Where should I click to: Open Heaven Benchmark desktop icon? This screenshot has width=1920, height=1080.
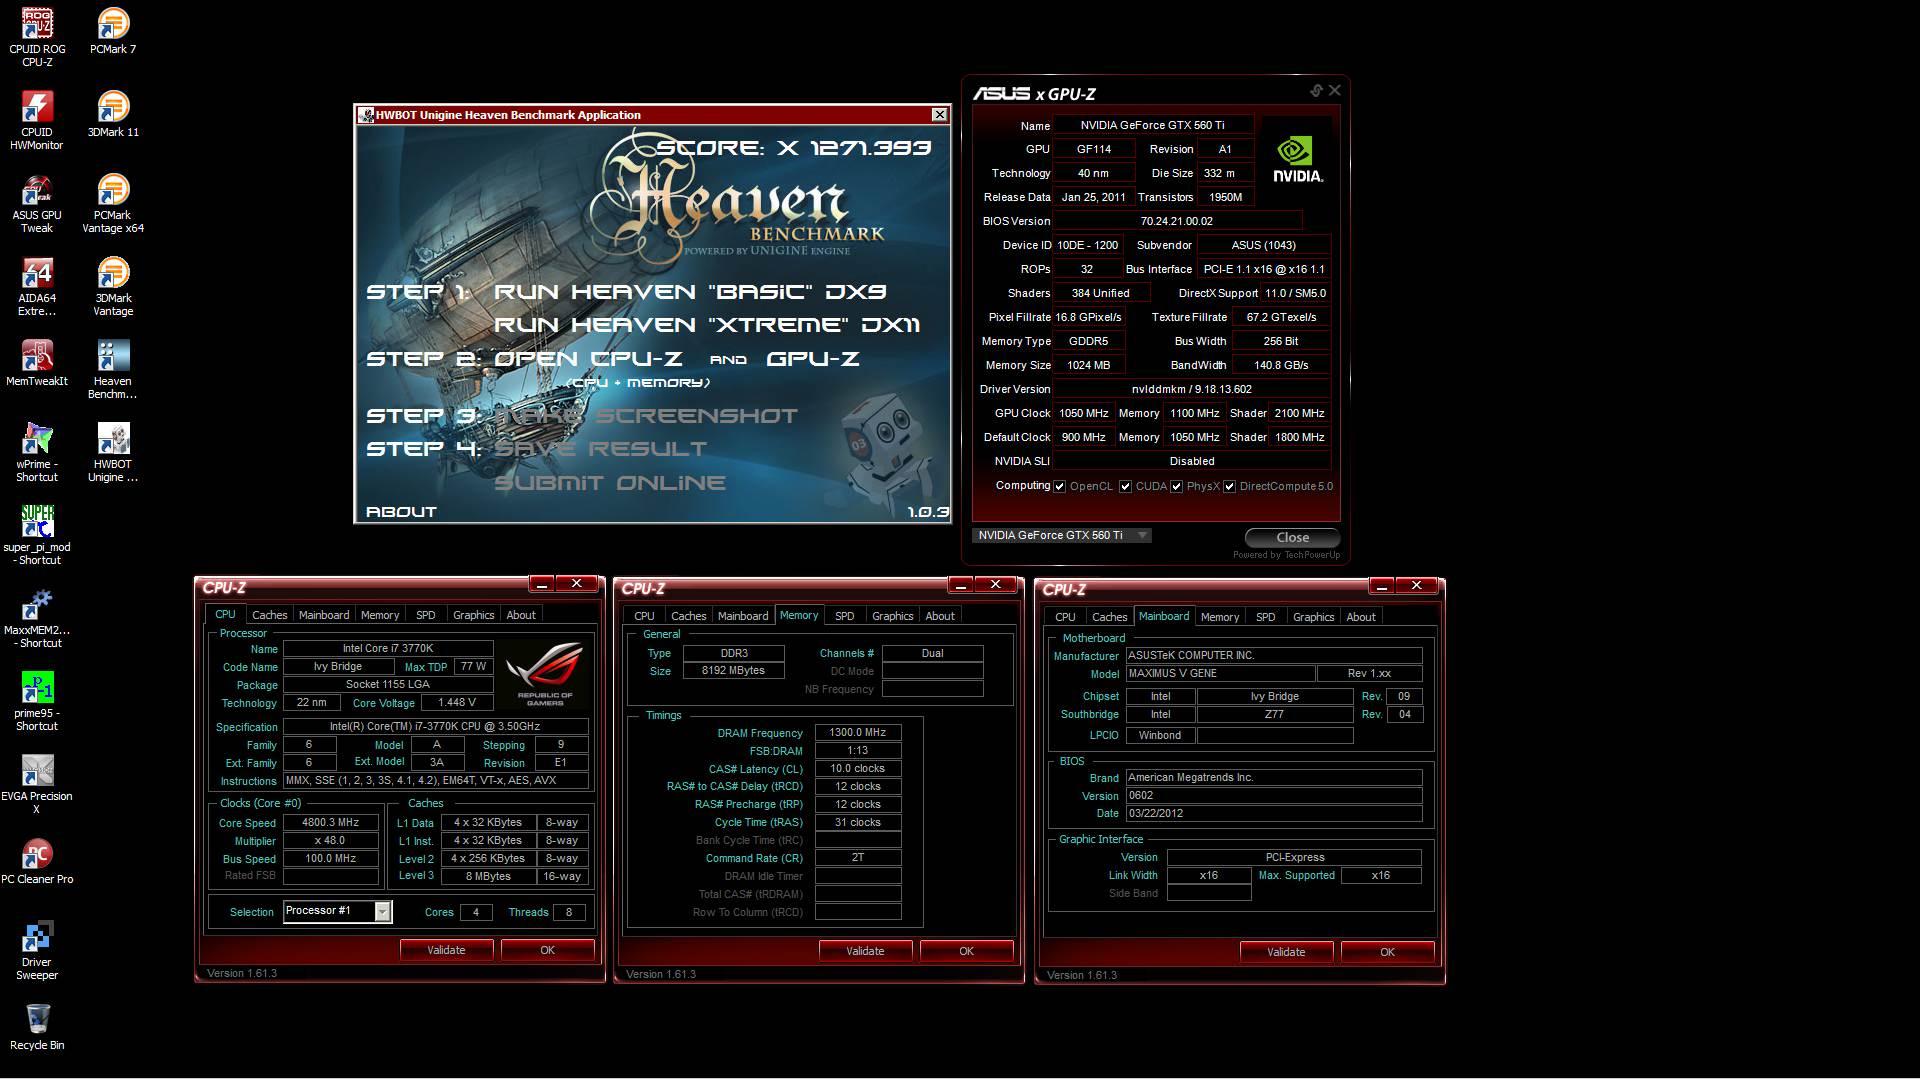point(113,368)
